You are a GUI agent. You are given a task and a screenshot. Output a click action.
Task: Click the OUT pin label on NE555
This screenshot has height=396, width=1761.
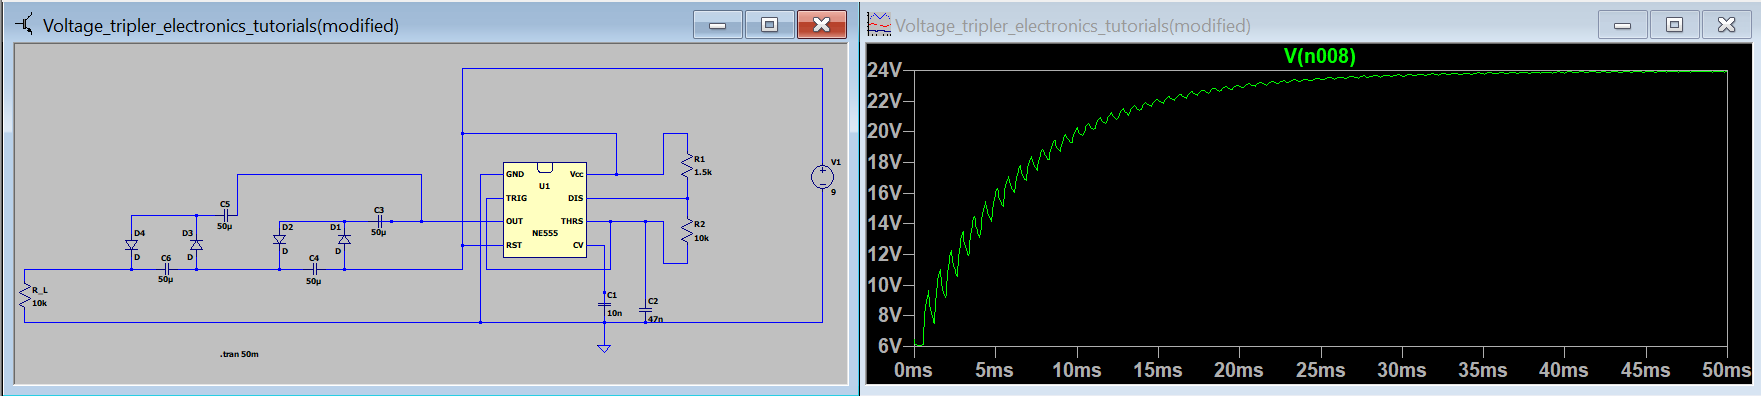click(x=514, y=221)
